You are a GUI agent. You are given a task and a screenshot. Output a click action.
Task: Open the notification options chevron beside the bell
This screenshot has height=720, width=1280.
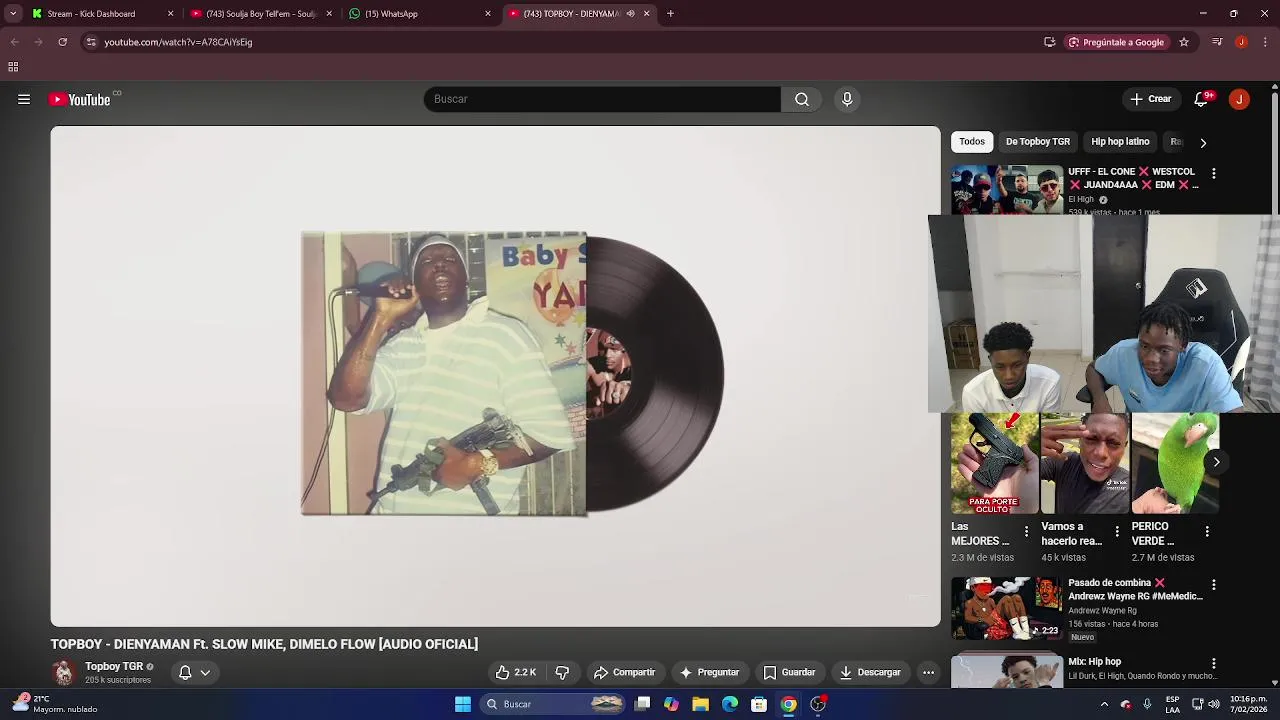pyautogui.click(x=205, y=673)
